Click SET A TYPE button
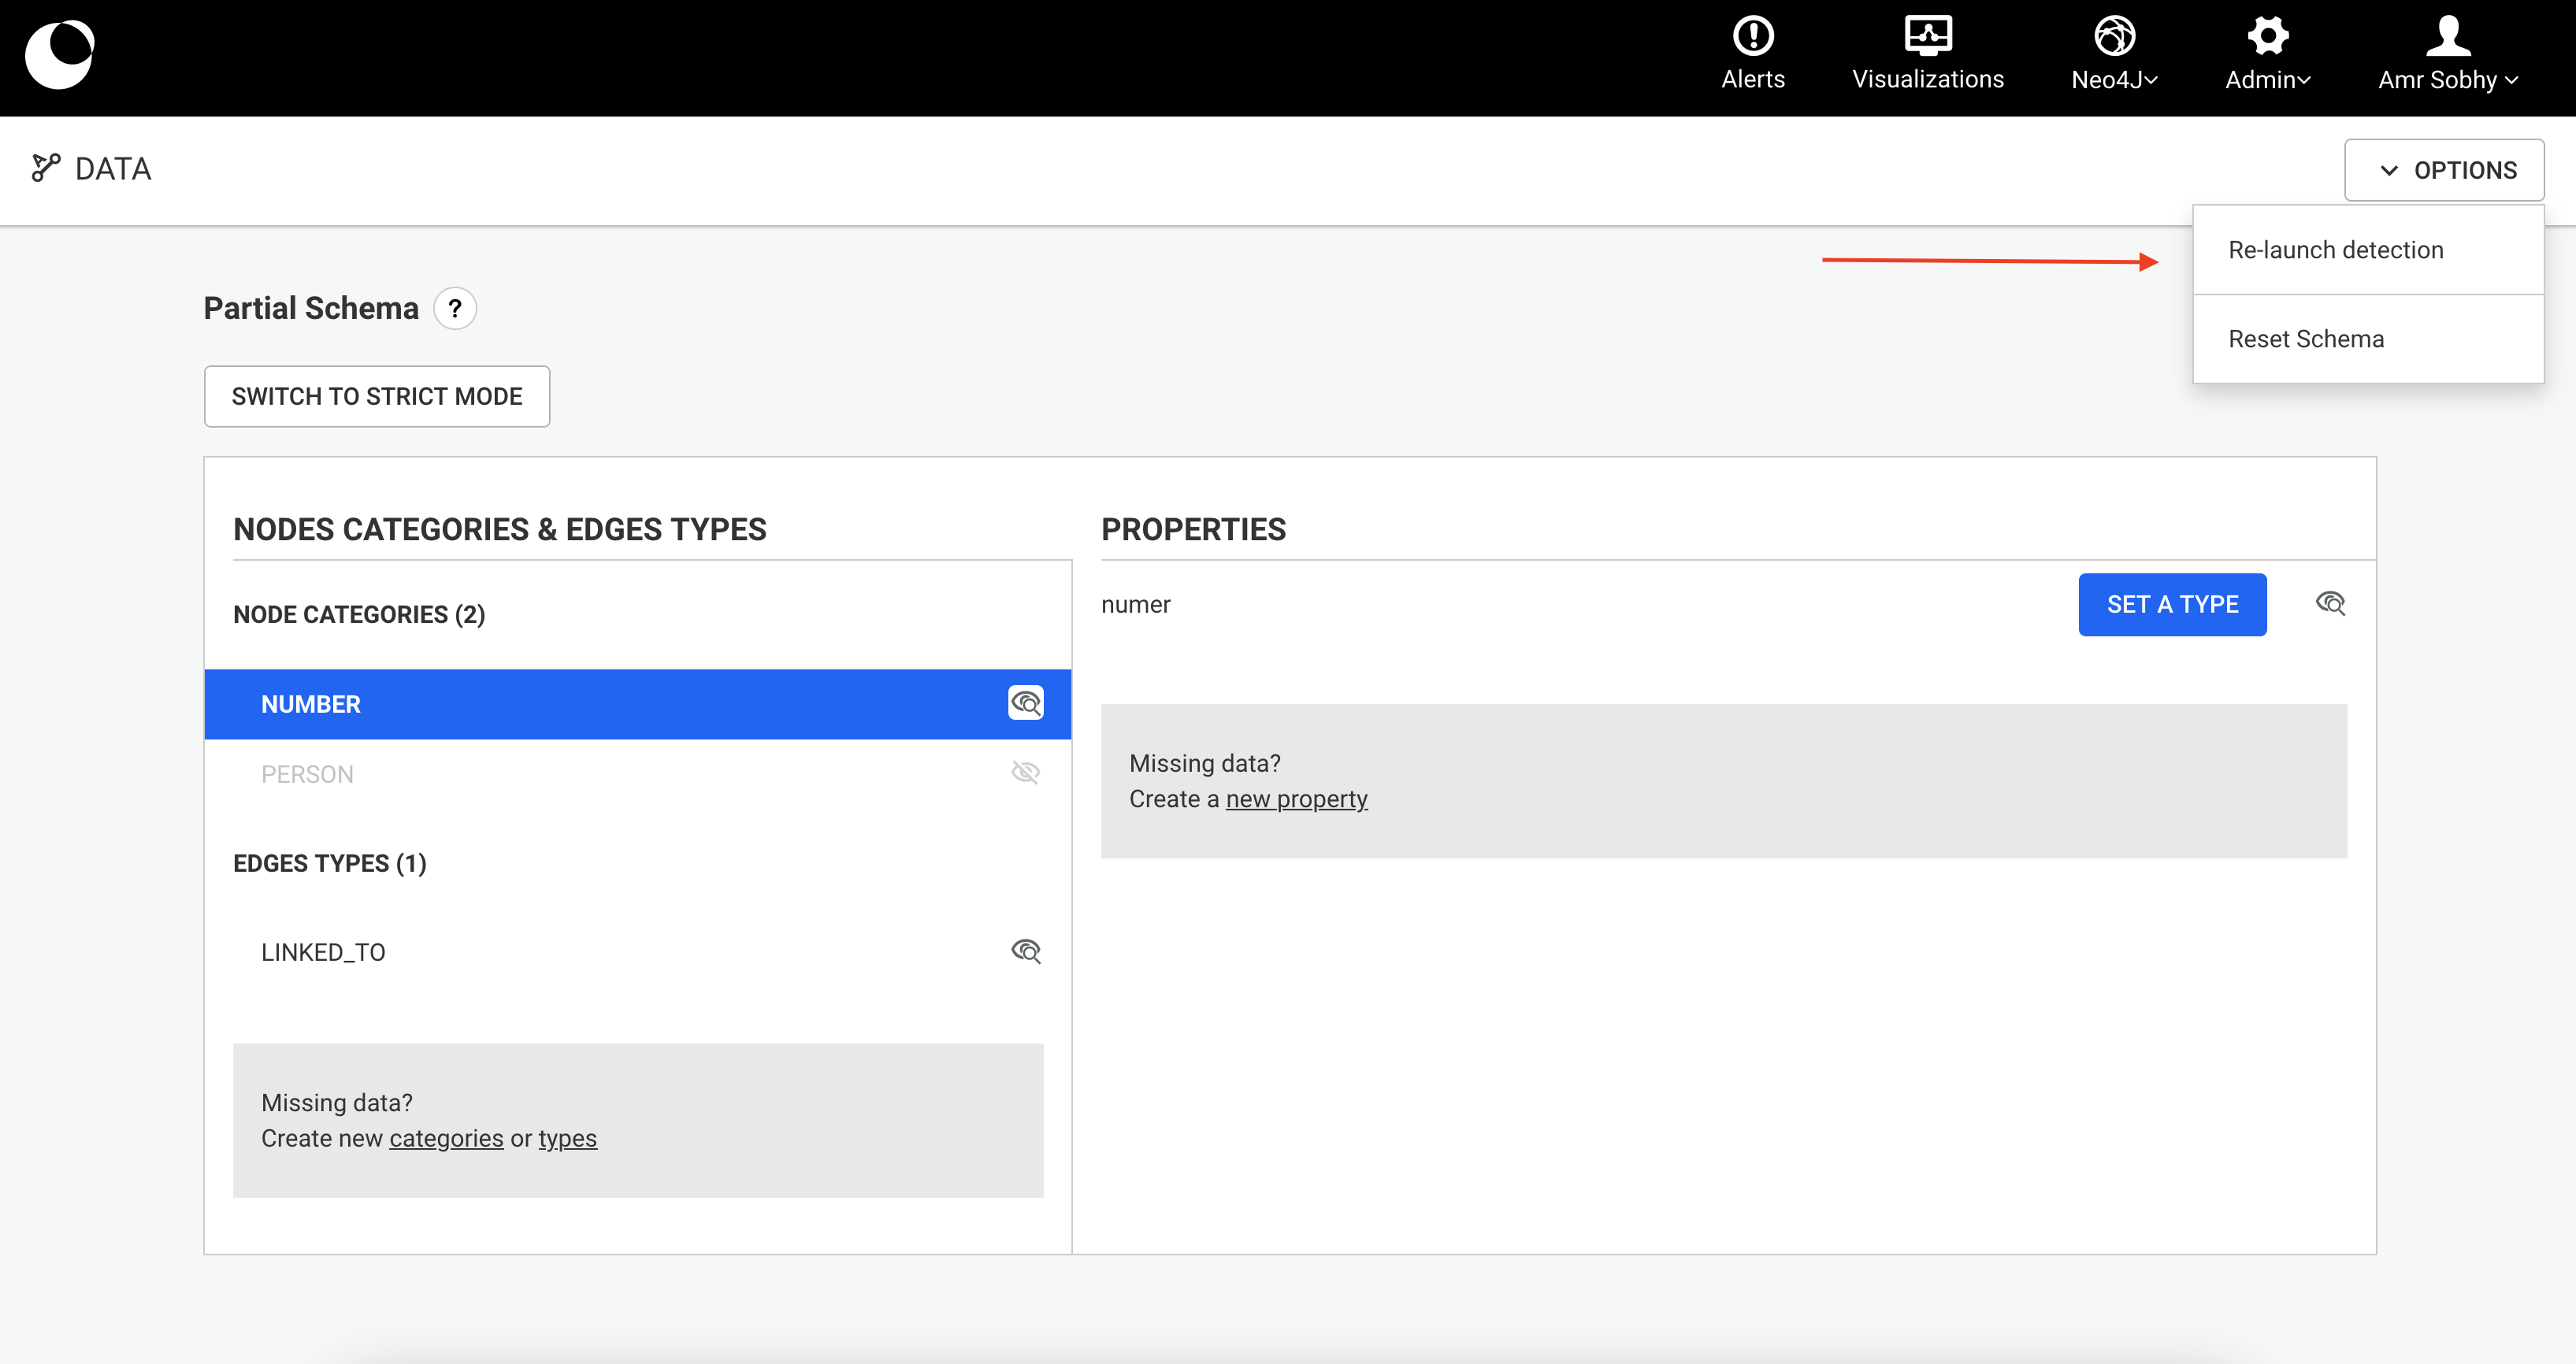 tap(2172, 604)
